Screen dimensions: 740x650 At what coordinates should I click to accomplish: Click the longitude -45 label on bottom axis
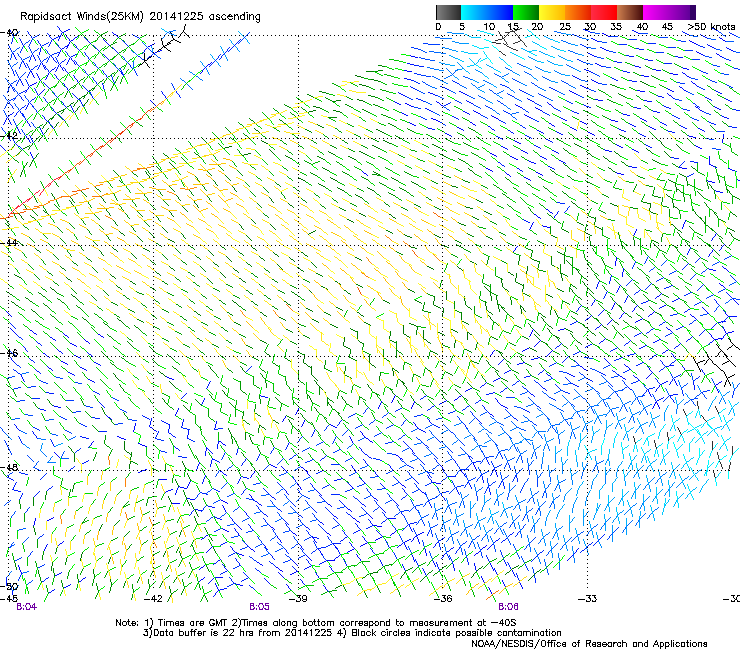(x=9, y=599)
